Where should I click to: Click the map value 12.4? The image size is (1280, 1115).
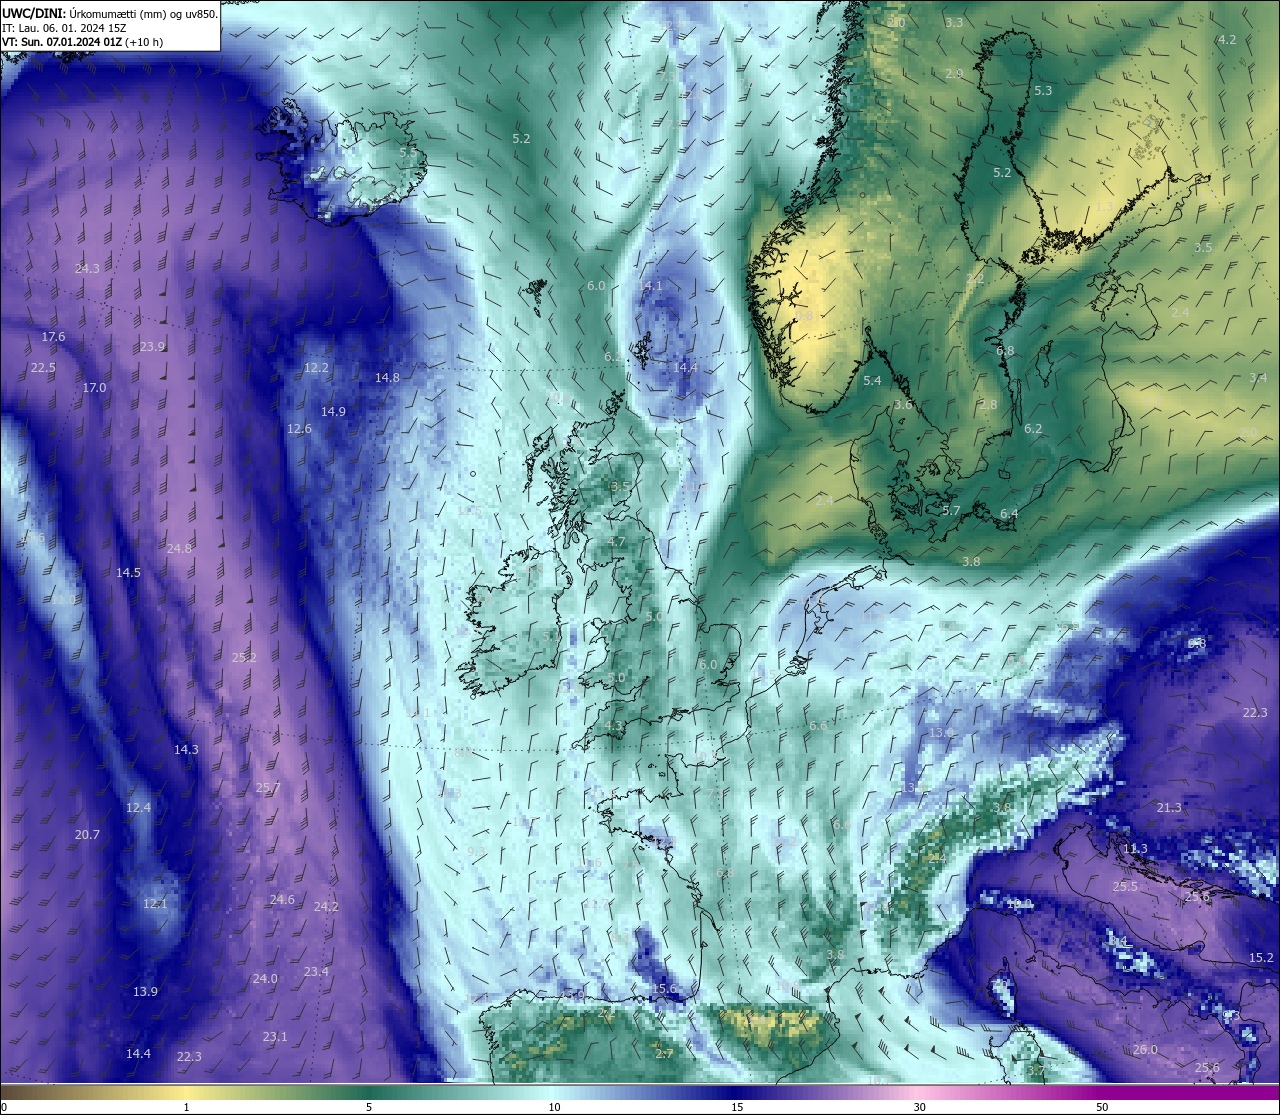point(138,807)
